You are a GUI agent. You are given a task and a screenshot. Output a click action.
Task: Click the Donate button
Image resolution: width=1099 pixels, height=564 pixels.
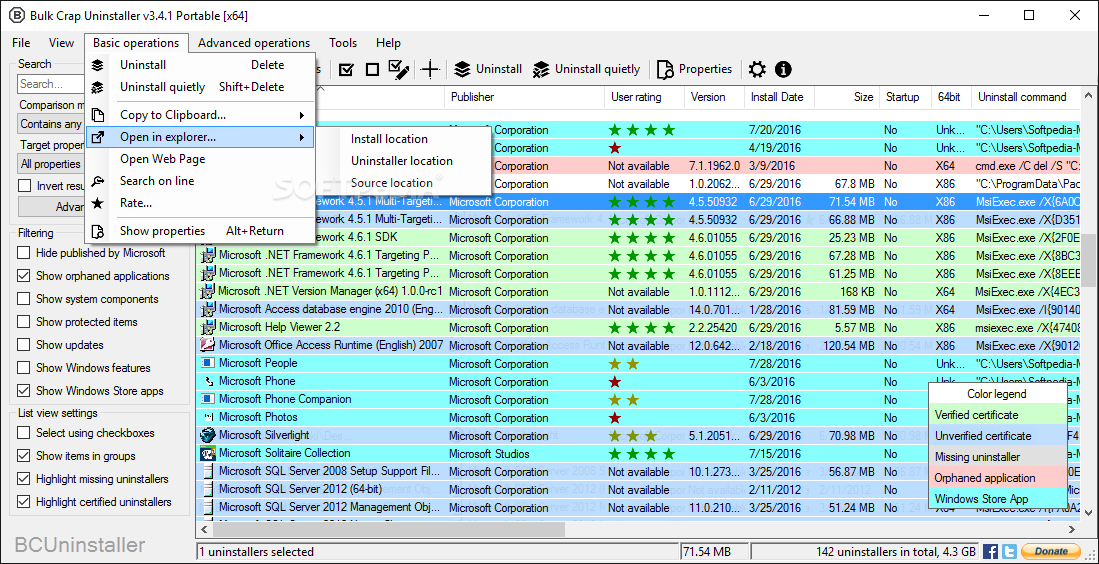pyautogui.click(x=1051, y=551)
